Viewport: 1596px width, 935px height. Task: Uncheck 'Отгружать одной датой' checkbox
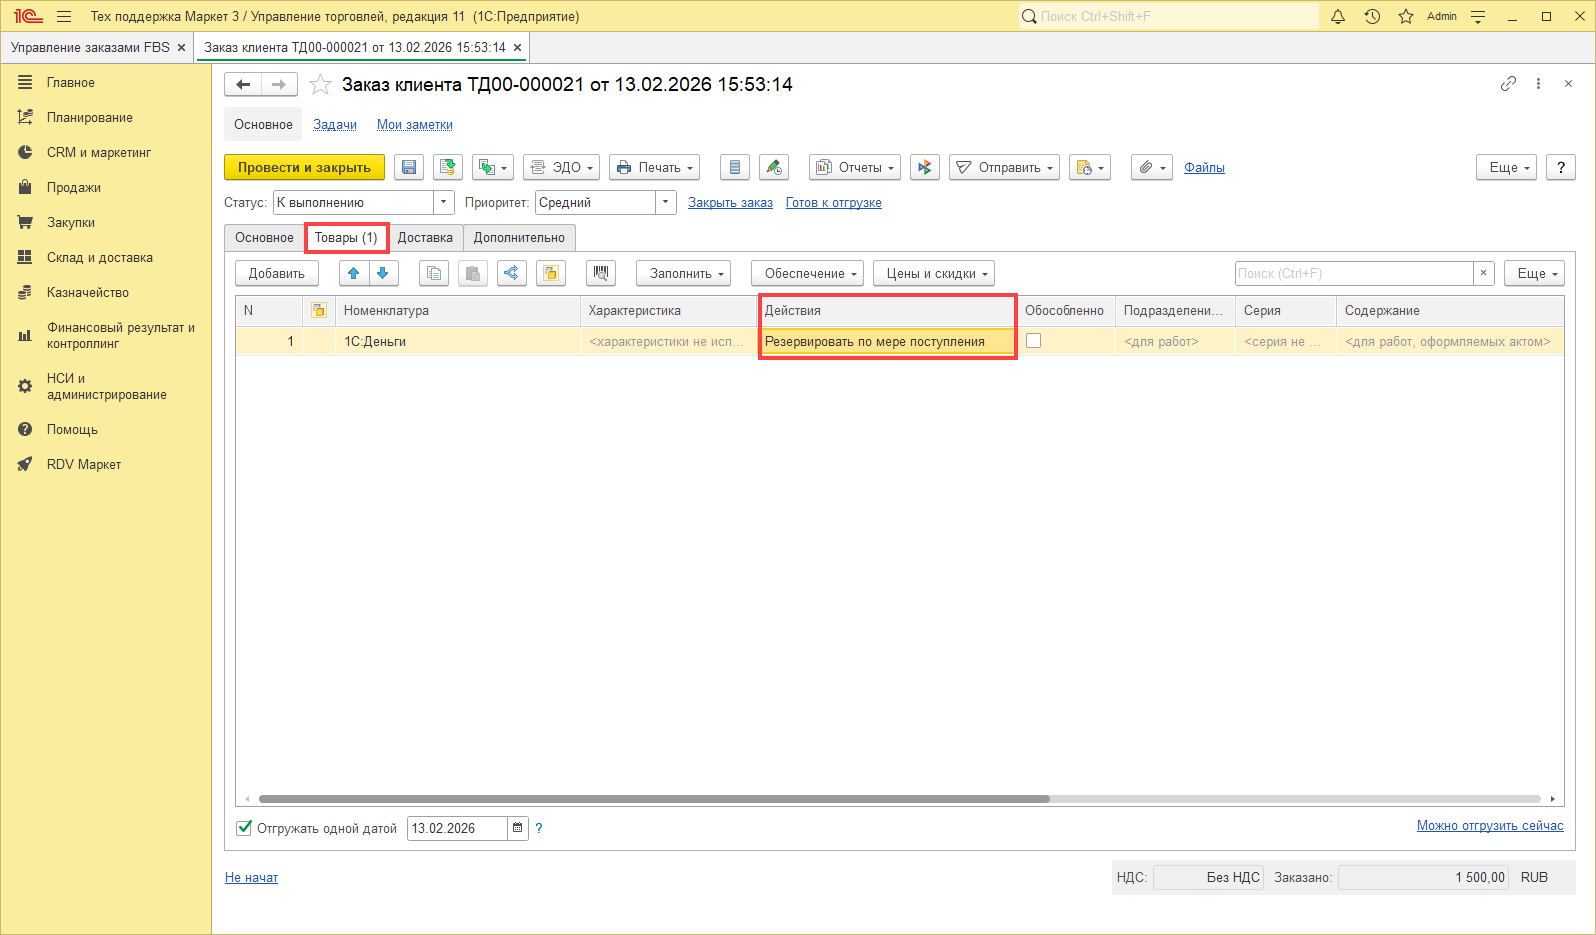click(244, 828)
